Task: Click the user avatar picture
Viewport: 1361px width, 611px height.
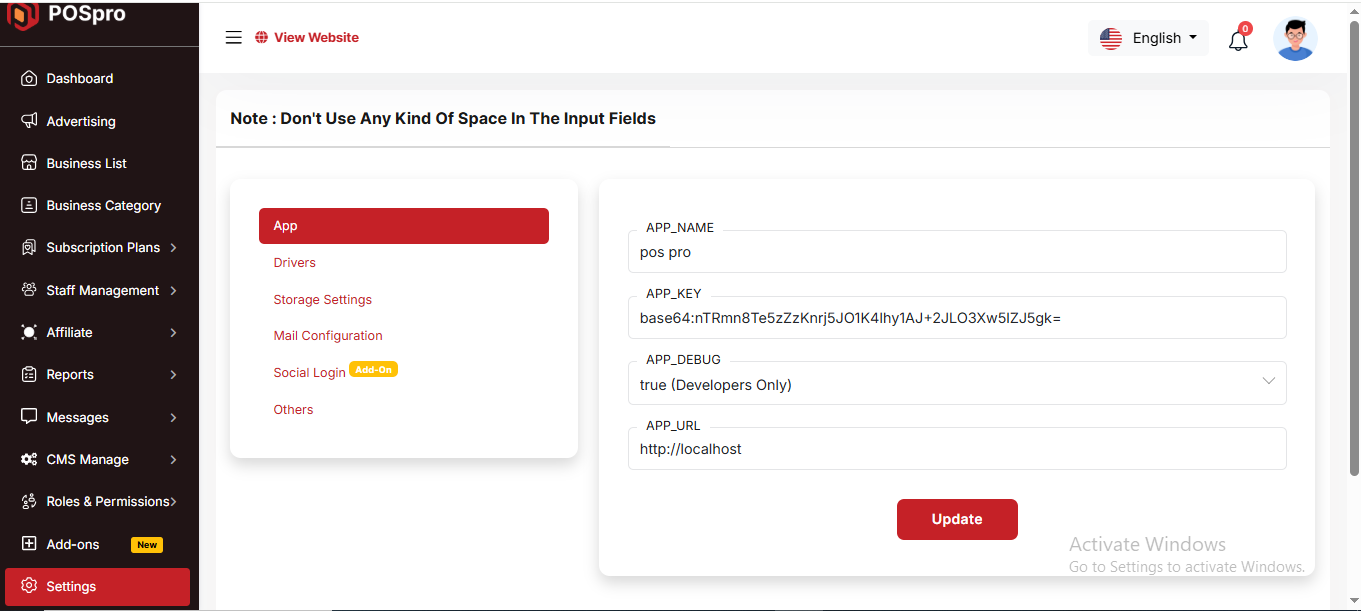Action: click(x=1295, y=39)
